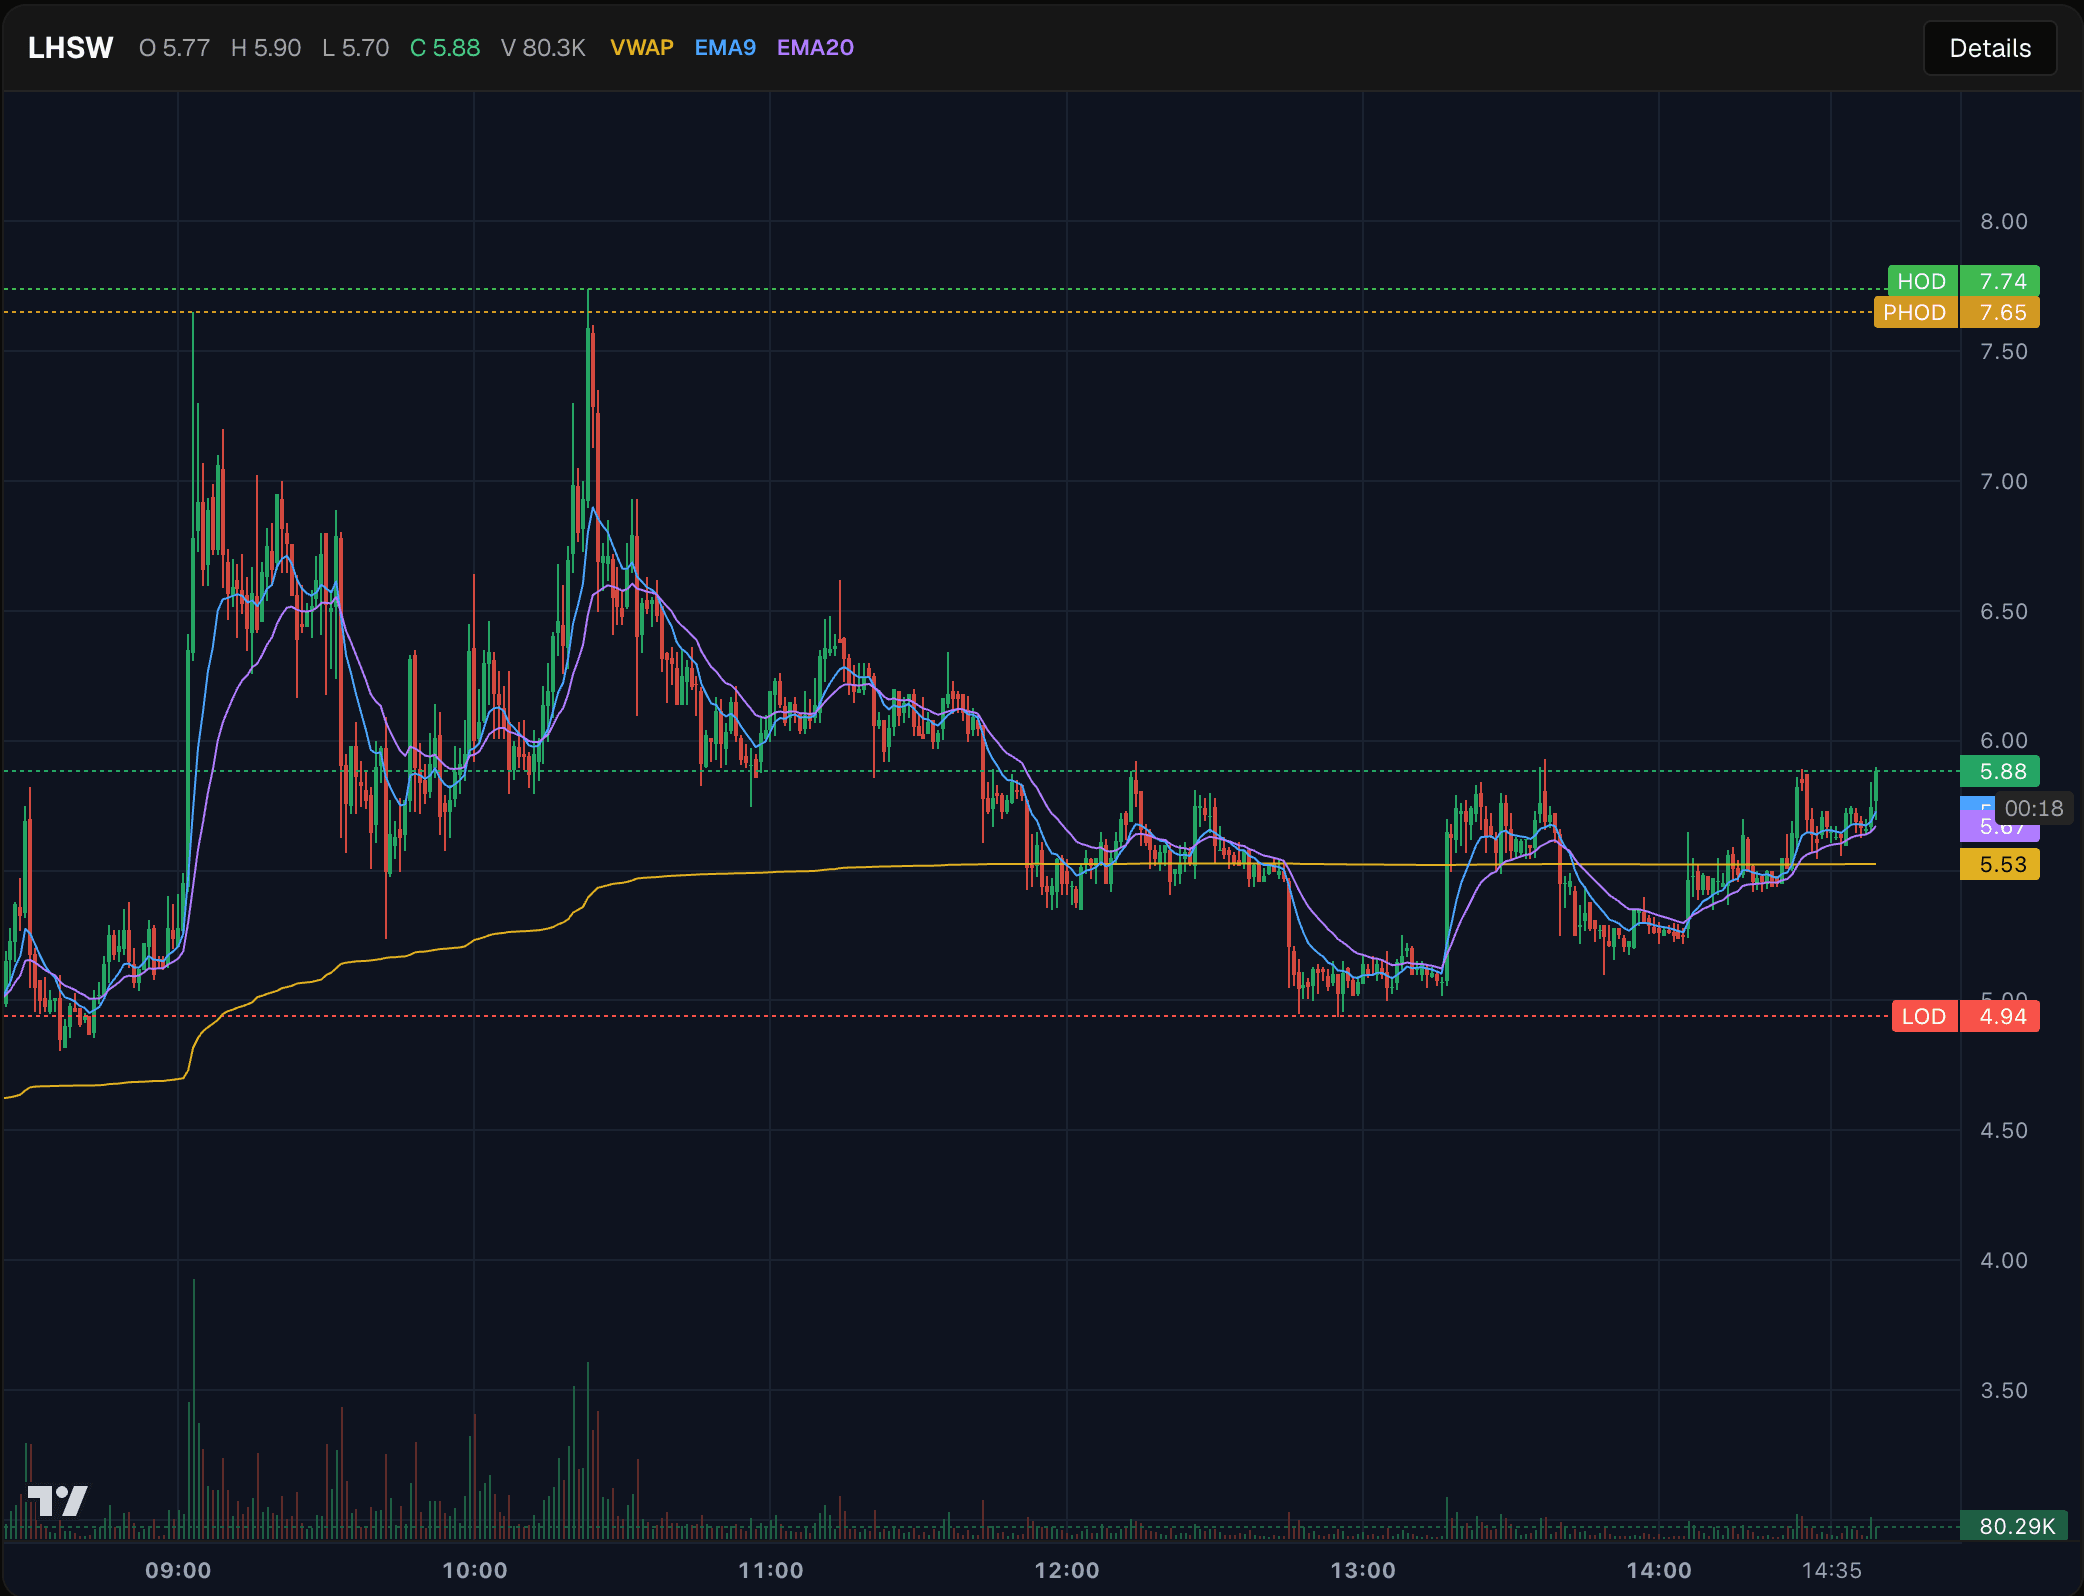Click the current price 5.88 label

tap(2000, 771)
